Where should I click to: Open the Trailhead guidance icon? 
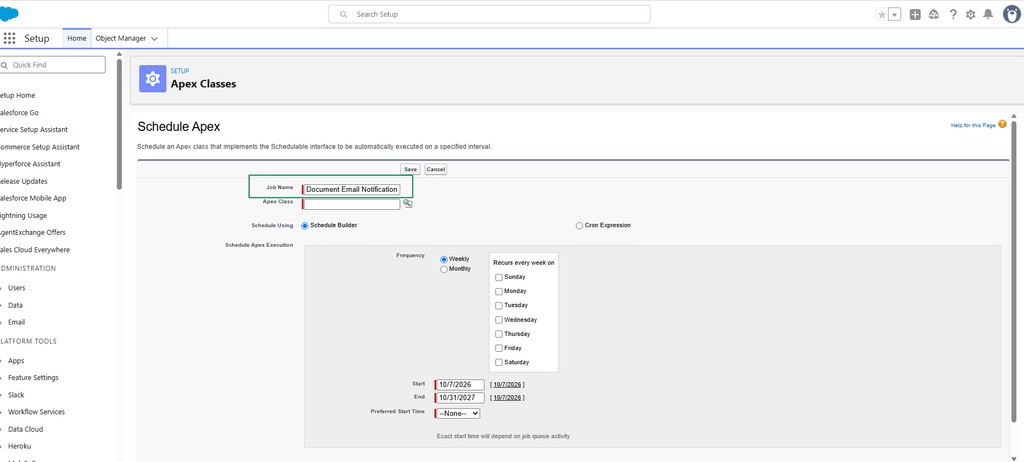[x=934, y=14]
